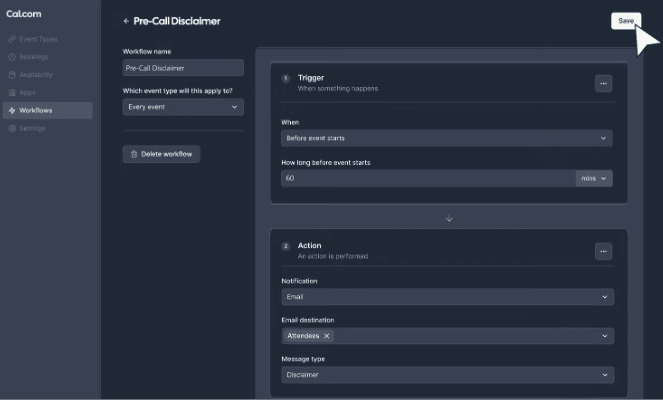This screenshot has height=400, width=663.
Task: Go back using the arrow beside title
Action: click(x=126, y=21)
